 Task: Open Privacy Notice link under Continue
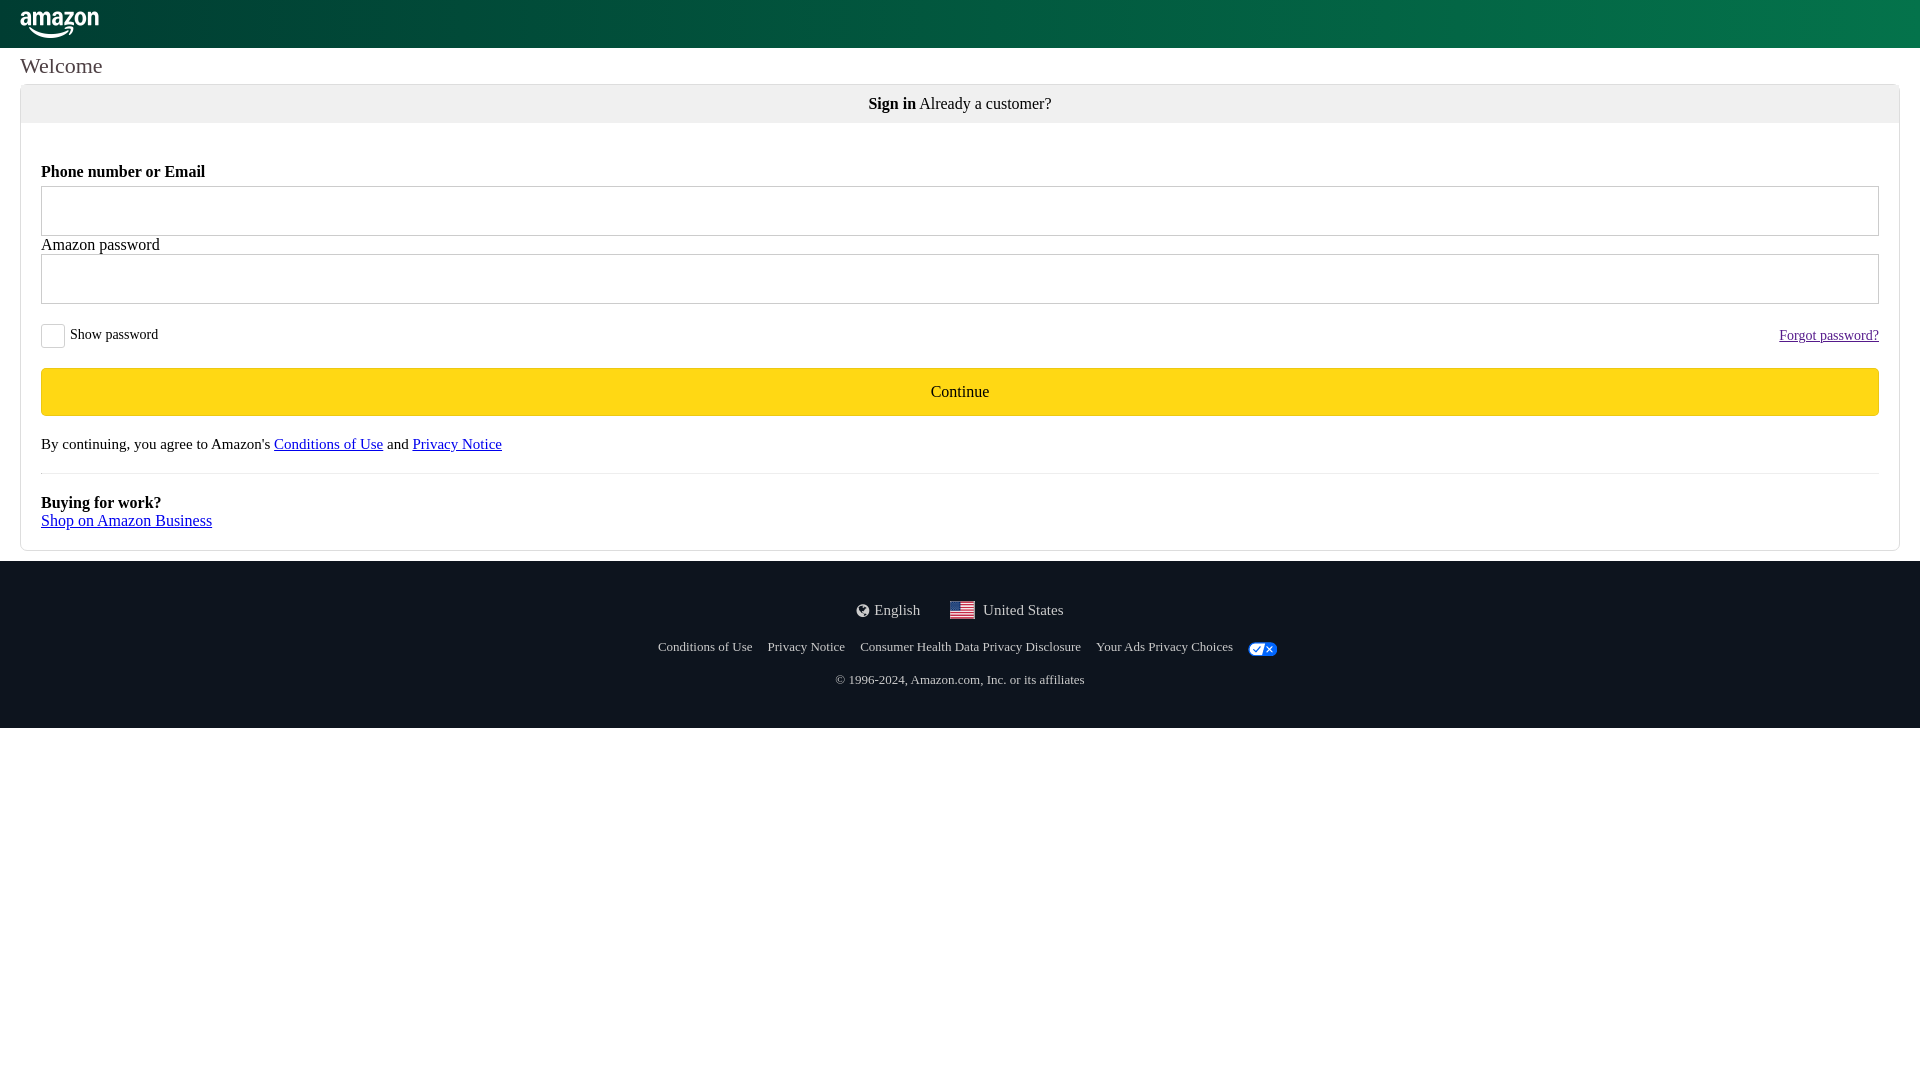457,444
